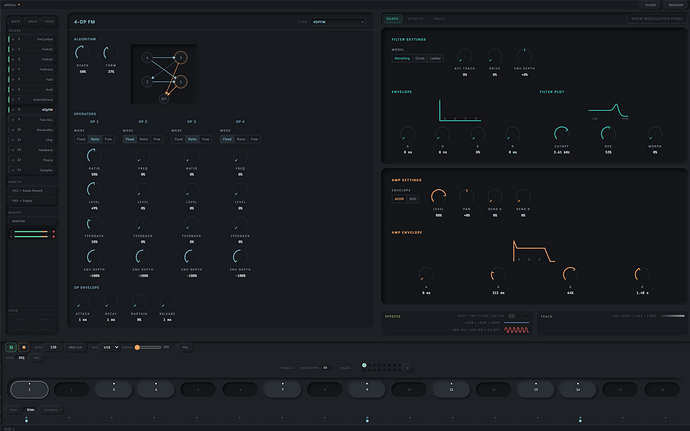Adjust the OP Envelope Attack knob
The height and width of the screenshot is (431, 690).
tap(83, 302)
